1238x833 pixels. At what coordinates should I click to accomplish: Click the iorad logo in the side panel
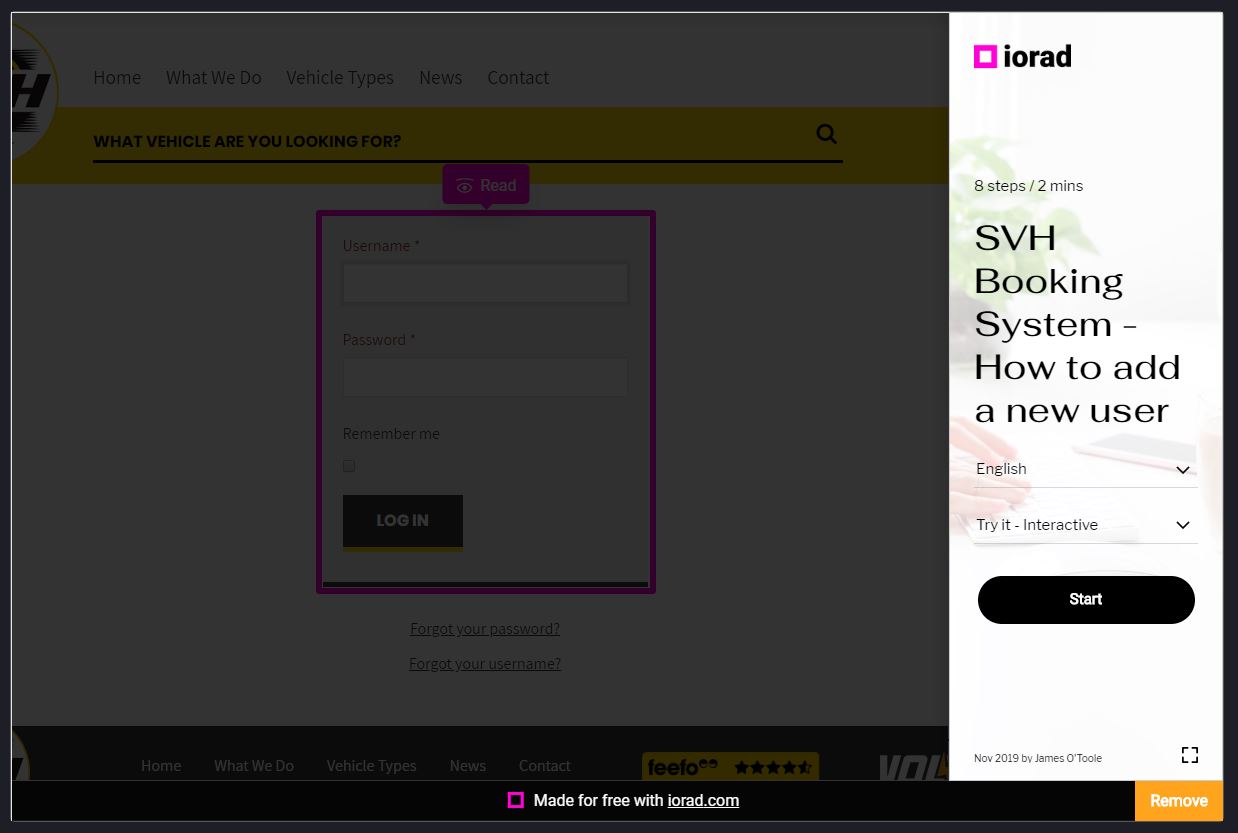[1022, 56]
